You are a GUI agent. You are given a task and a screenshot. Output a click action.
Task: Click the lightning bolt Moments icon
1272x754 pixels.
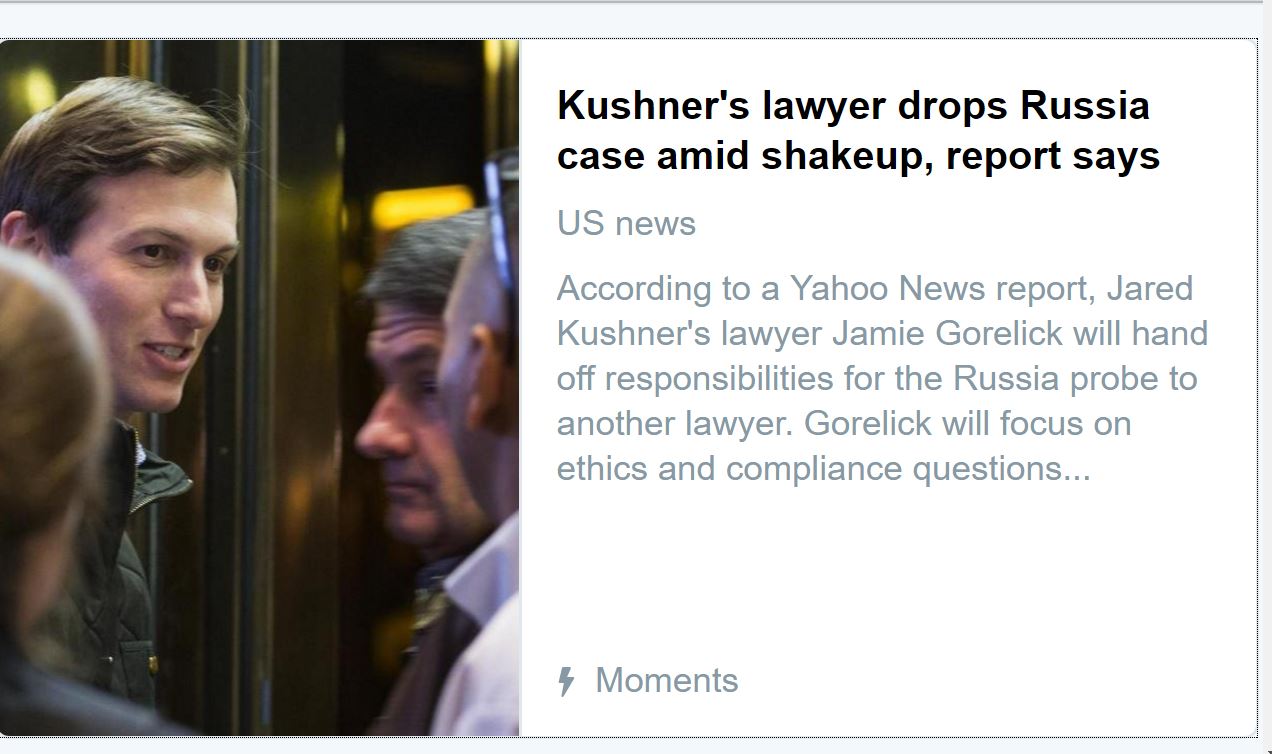[566, 681]
